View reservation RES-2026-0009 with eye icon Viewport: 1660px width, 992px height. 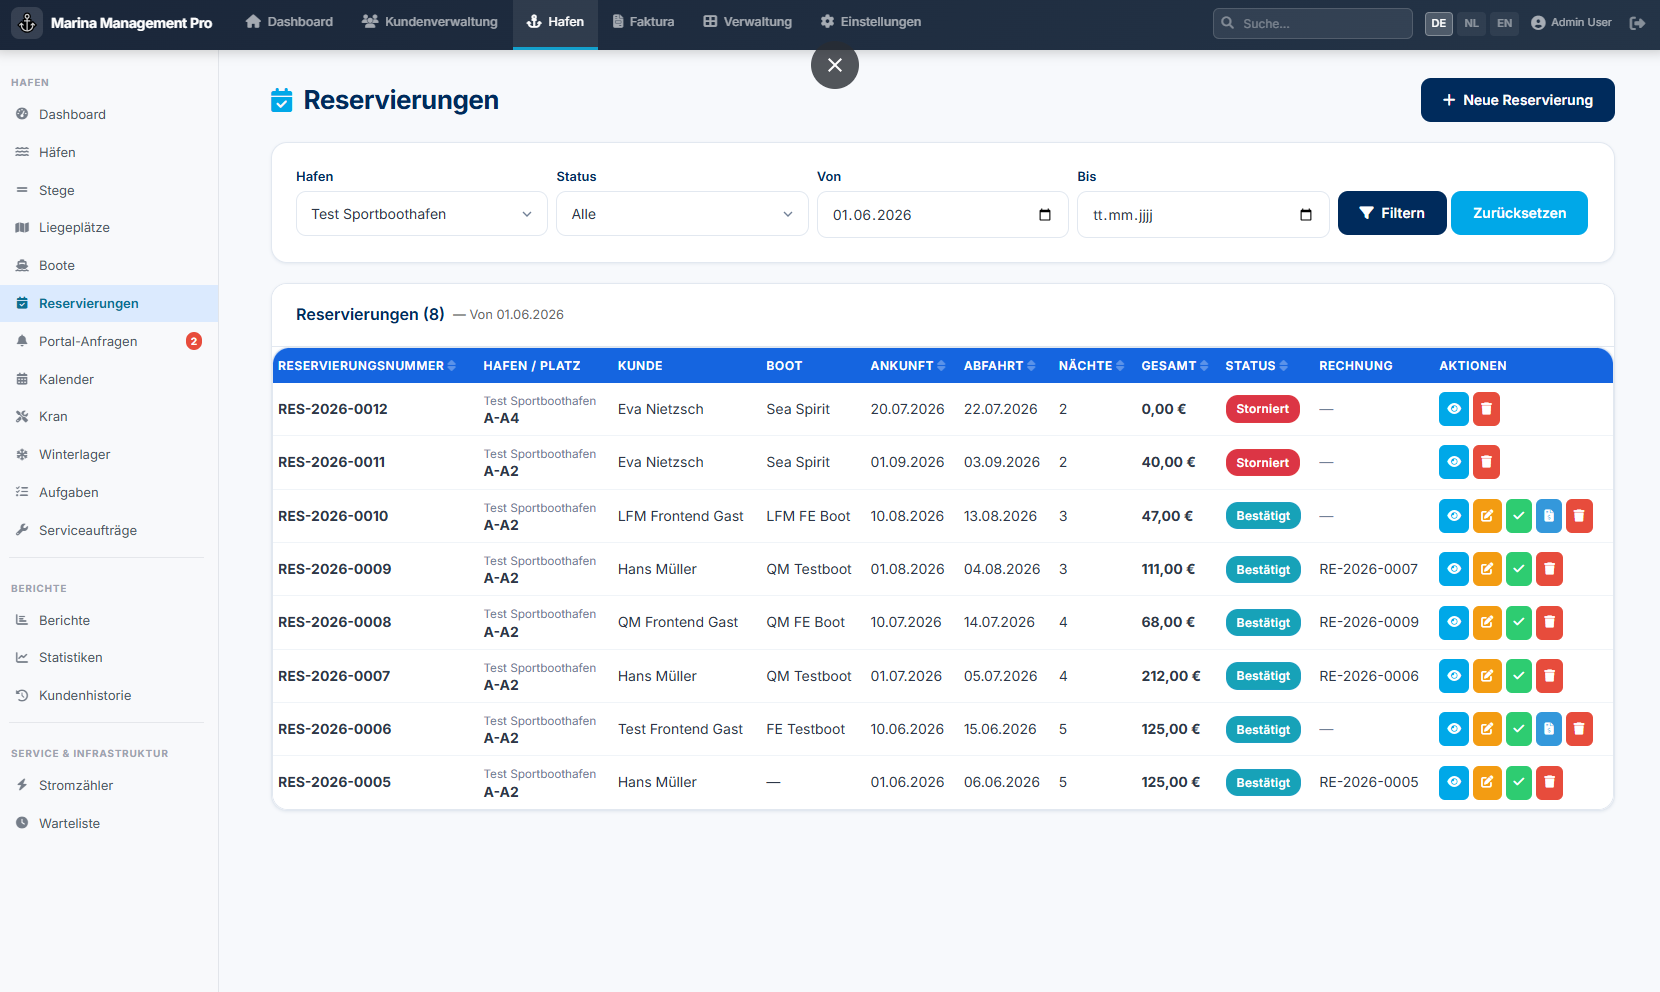pyautogui.click(x=1454, y=569)
